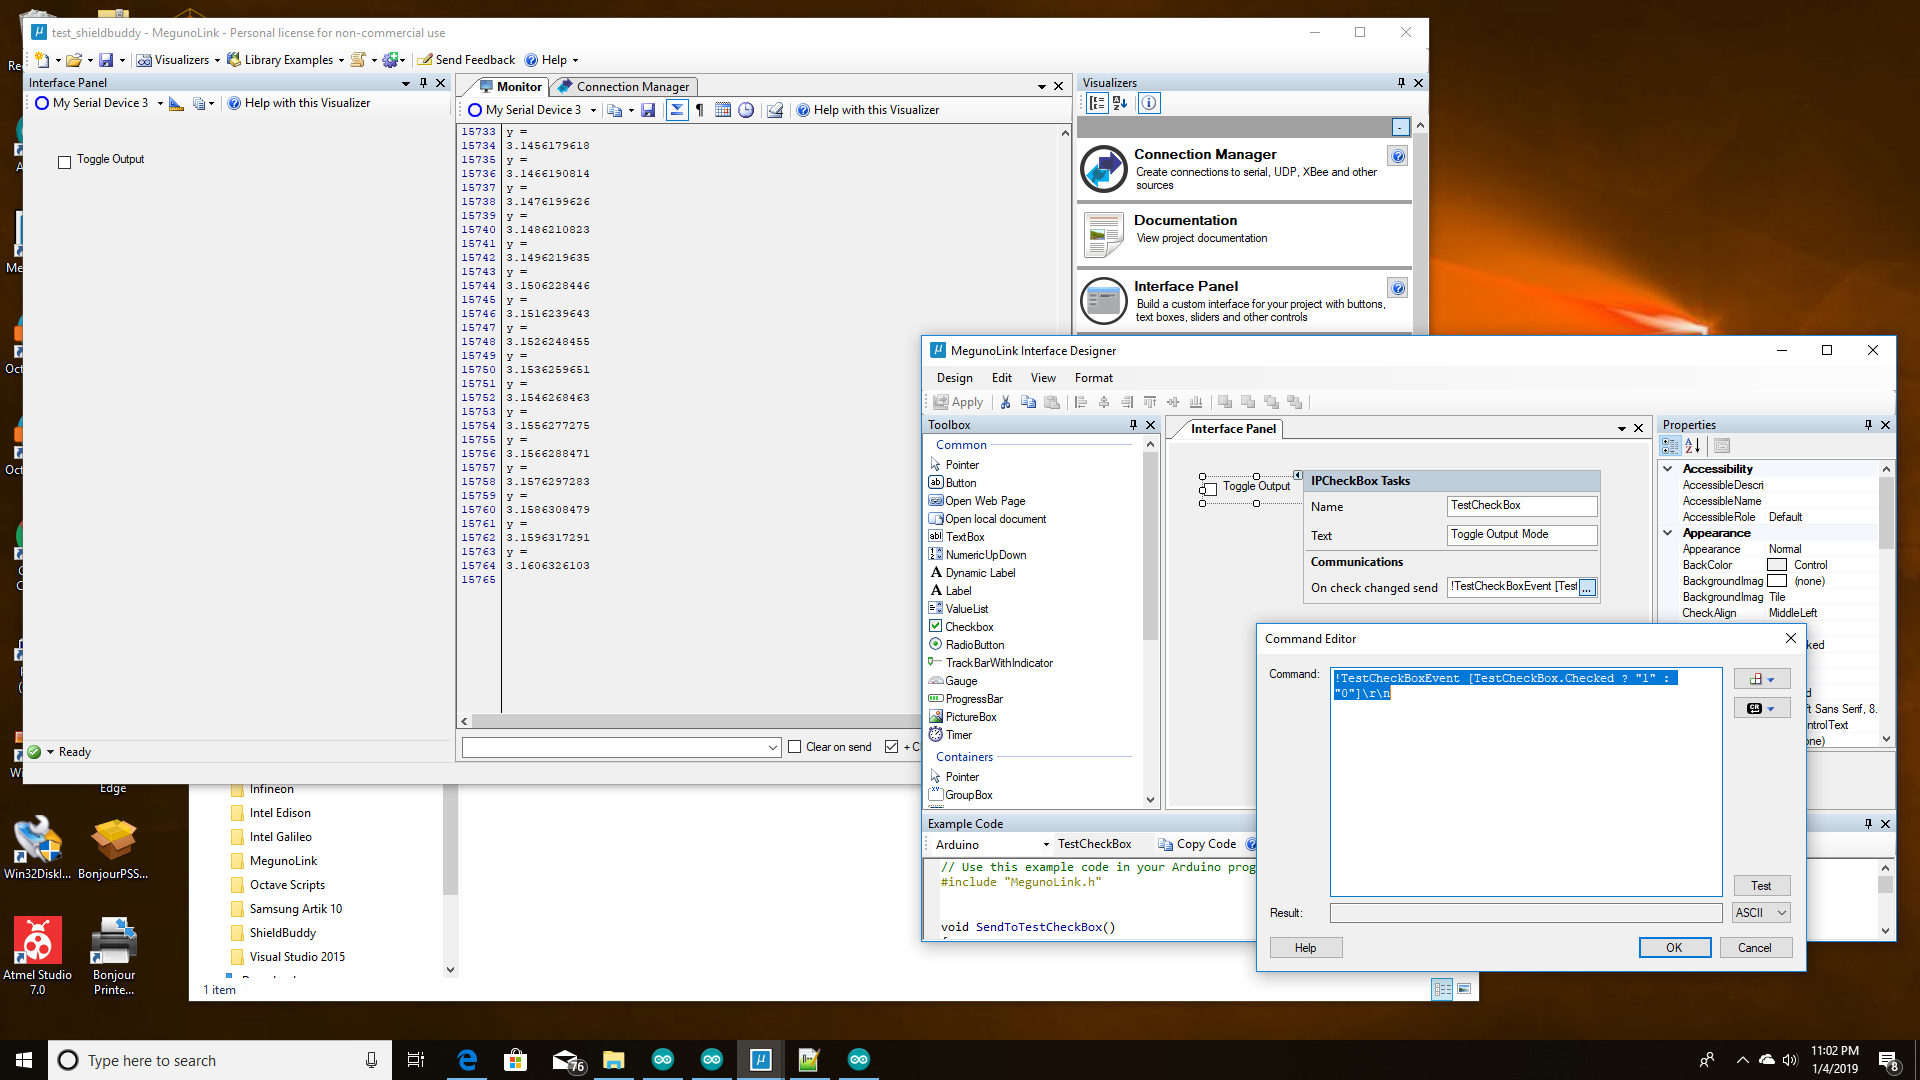Open the insert control value dropdown in Command Editor
The height and width of the screenshot is (1080, 1920).
click(x=1761, y=679)
